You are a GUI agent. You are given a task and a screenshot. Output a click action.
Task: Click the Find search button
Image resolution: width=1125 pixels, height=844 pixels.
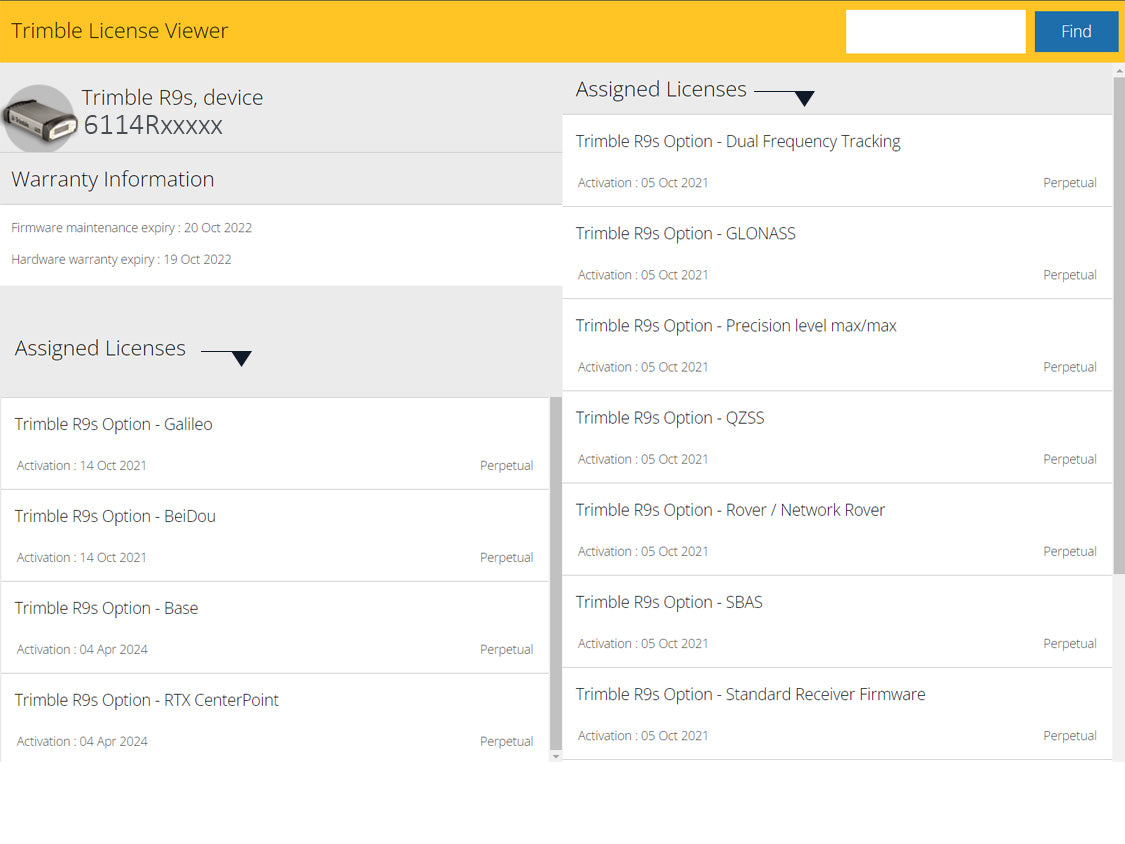click(x=1076, y=31)
